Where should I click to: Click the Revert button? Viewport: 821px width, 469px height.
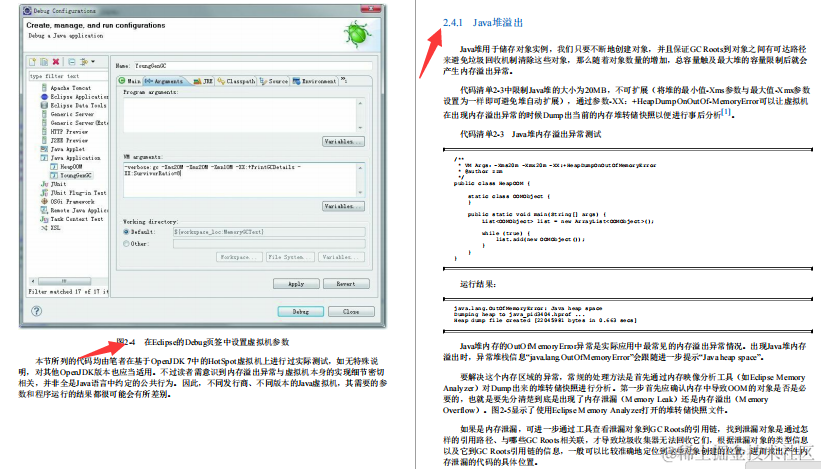point(346,284)
